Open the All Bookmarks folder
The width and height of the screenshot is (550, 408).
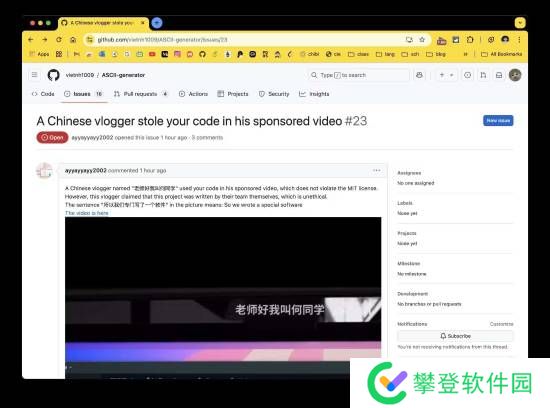pyautogui.click(x=501, y=54)
